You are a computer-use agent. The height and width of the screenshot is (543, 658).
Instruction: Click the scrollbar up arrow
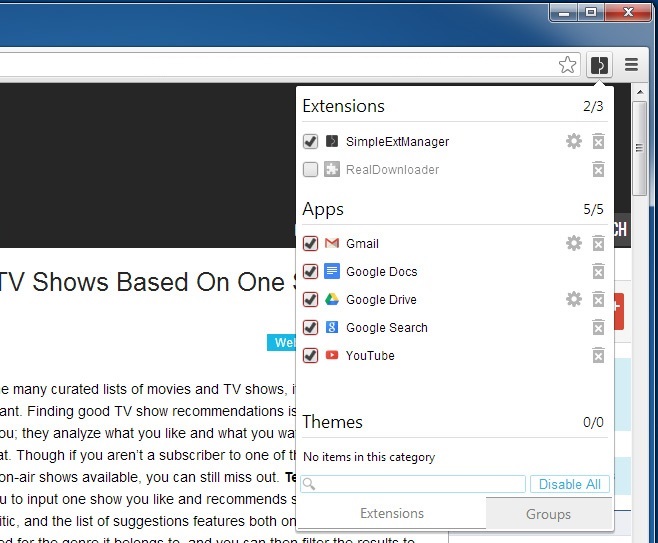click(640, 91)
